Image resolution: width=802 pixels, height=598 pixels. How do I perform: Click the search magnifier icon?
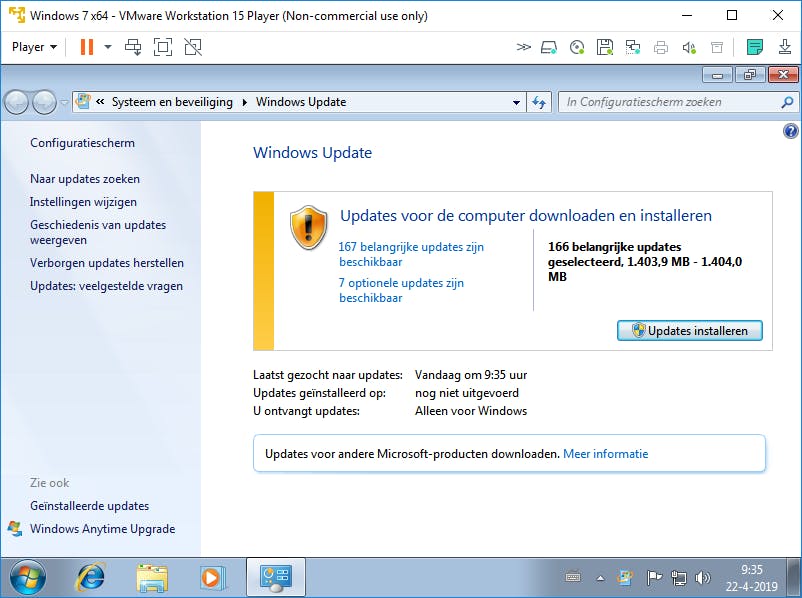pos(787,102)
